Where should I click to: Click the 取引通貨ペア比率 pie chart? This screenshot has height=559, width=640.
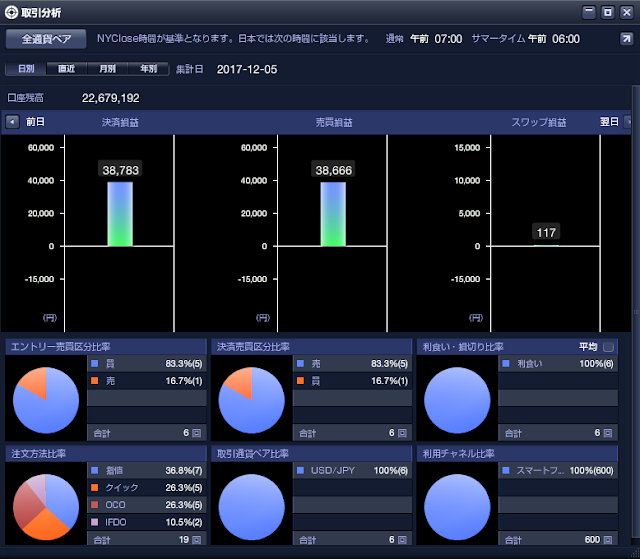click(251, 507)
